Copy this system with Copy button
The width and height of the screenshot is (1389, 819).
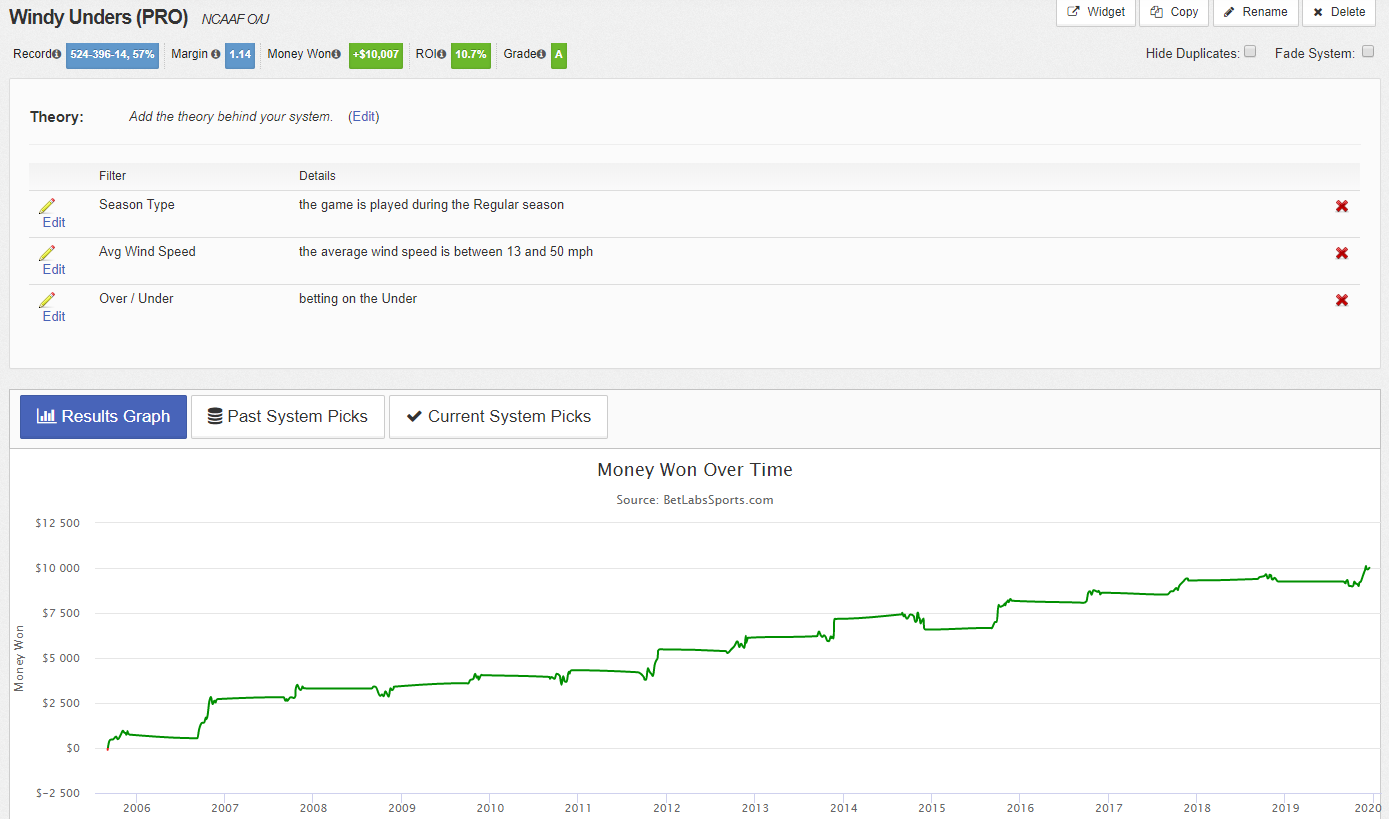pyautogui.click(x=1174, y=12)
